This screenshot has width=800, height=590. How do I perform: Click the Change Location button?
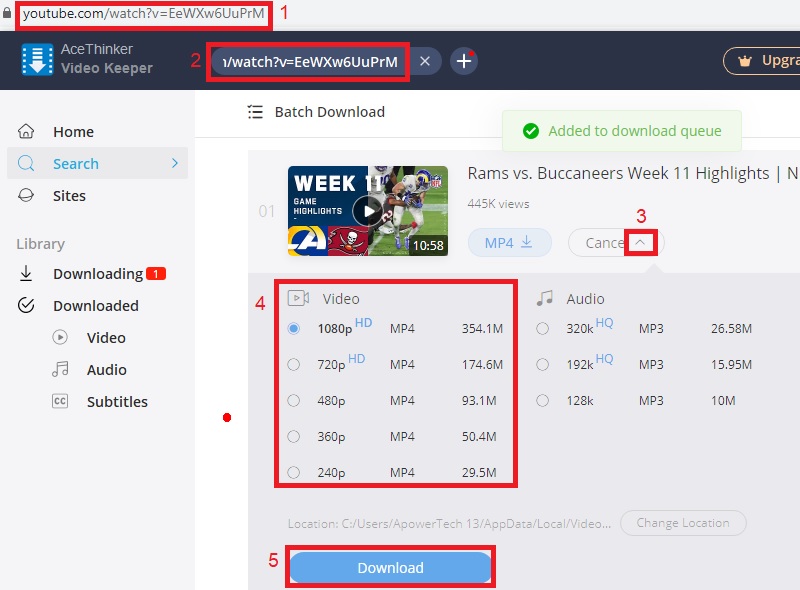[x=683, y=523]
